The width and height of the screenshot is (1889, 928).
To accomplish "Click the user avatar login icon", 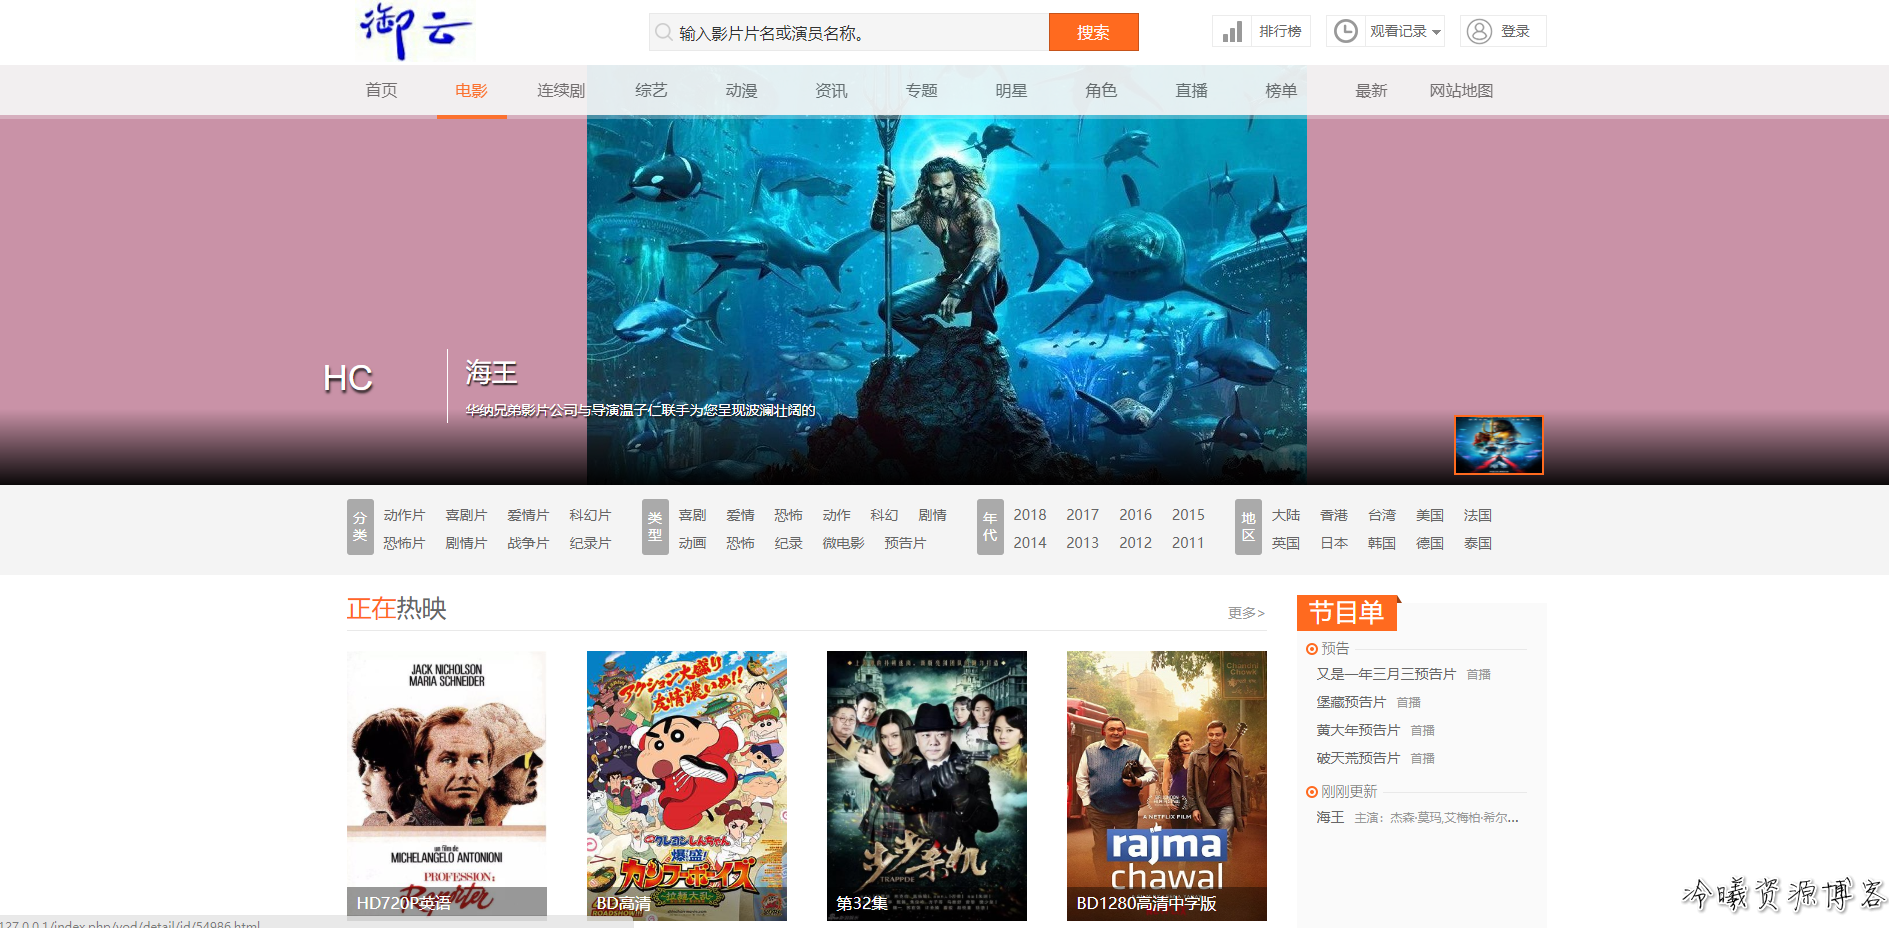I will (x=1479, y=31).
